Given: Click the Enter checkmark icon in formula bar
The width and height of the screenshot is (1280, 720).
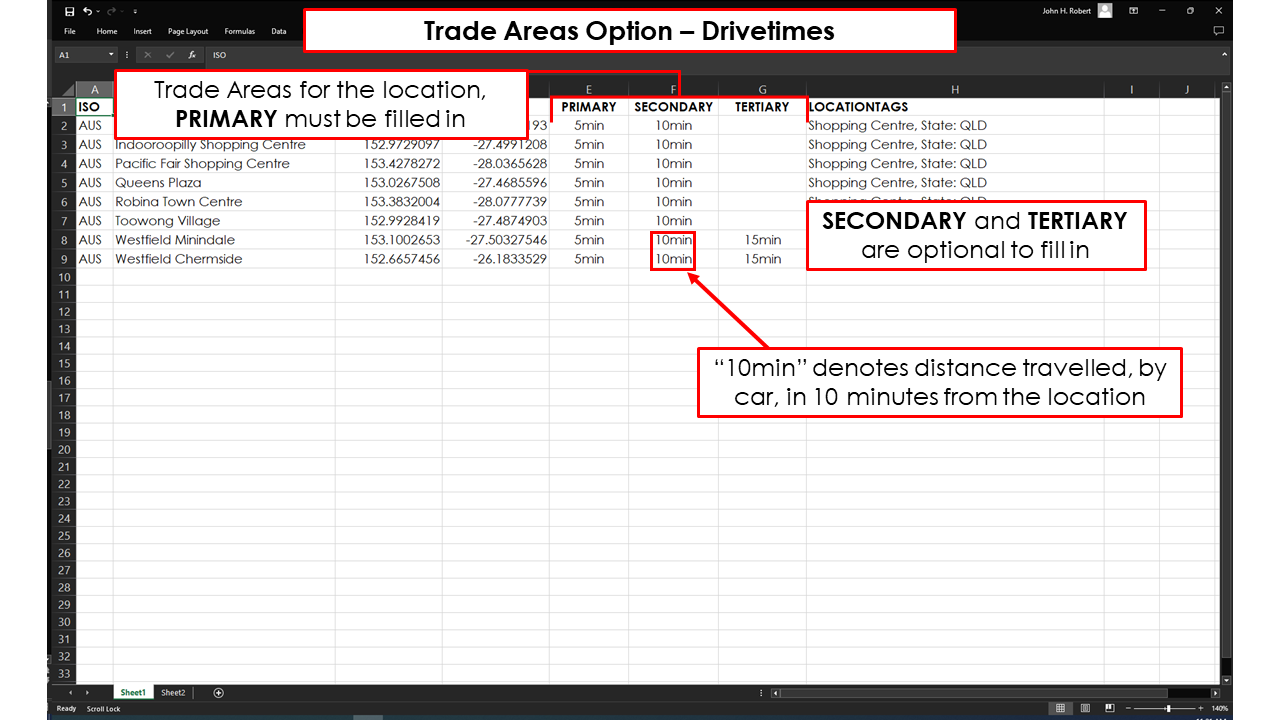Looking at the screenshot, I should [169, 55].
